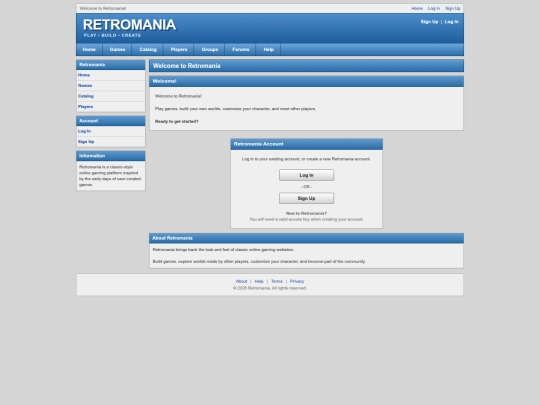Click the 'Account' sidebar header

click(x=111, y=121)
